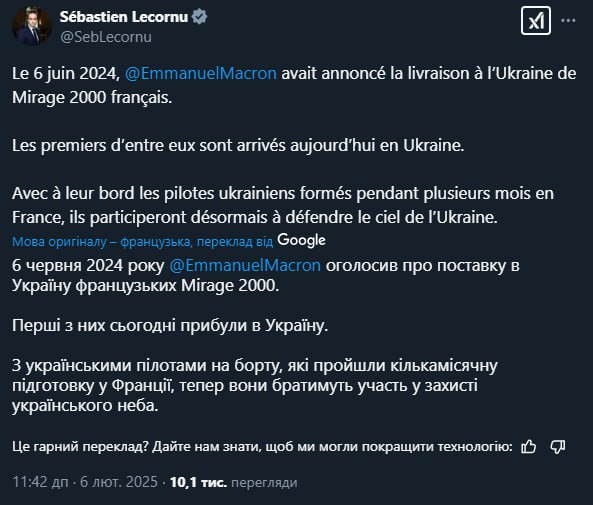Open Sébastien Lecornu's profile avatar

click(x=32, y=25)
